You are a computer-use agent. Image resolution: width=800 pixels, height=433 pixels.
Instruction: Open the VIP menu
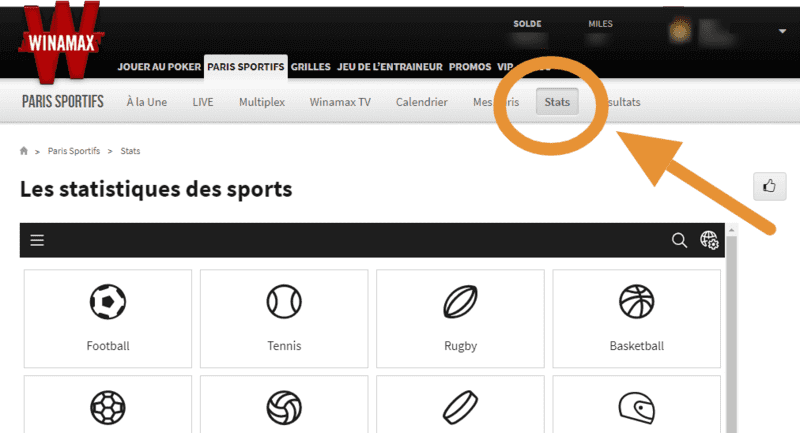tap(505, 67)
